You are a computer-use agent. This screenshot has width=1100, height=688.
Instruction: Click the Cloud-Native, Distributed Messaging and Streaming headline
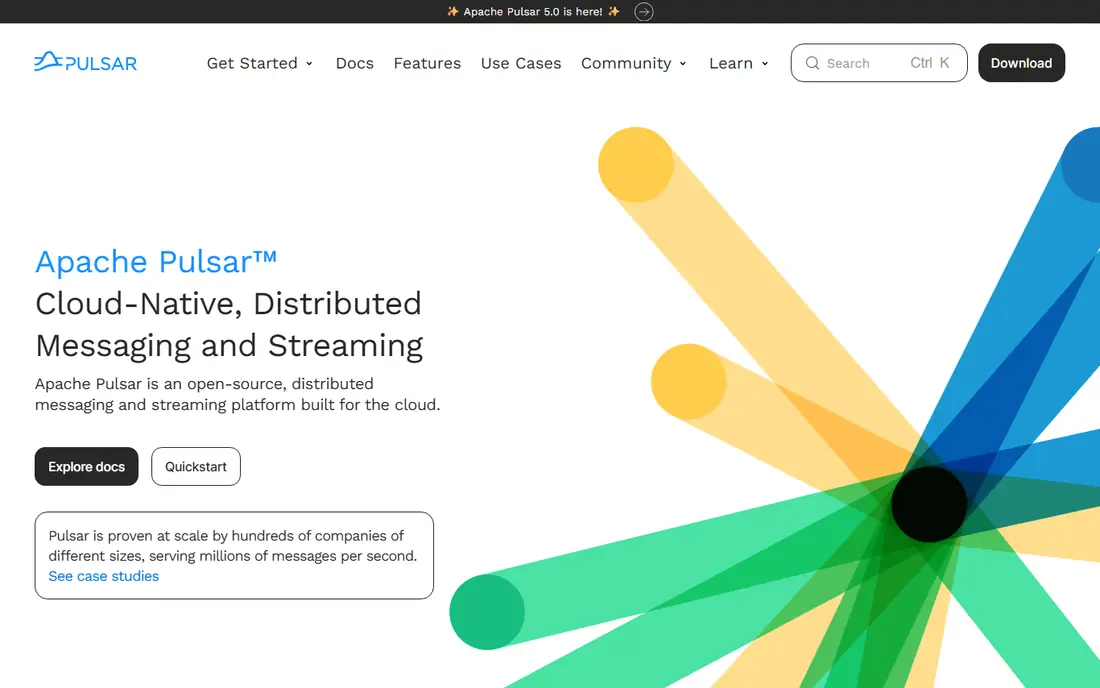pos(229,325)
